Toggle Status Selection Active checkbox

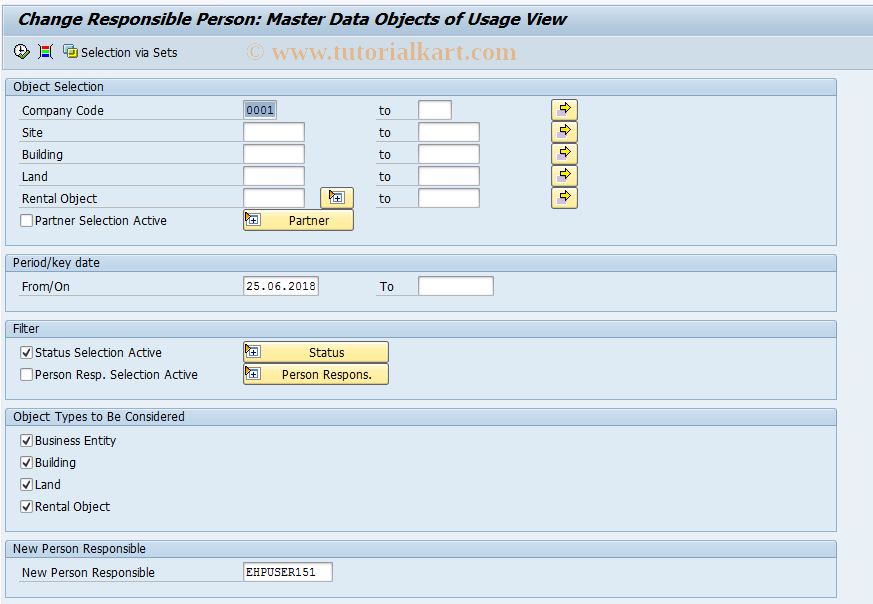click(x=26, y=352)
